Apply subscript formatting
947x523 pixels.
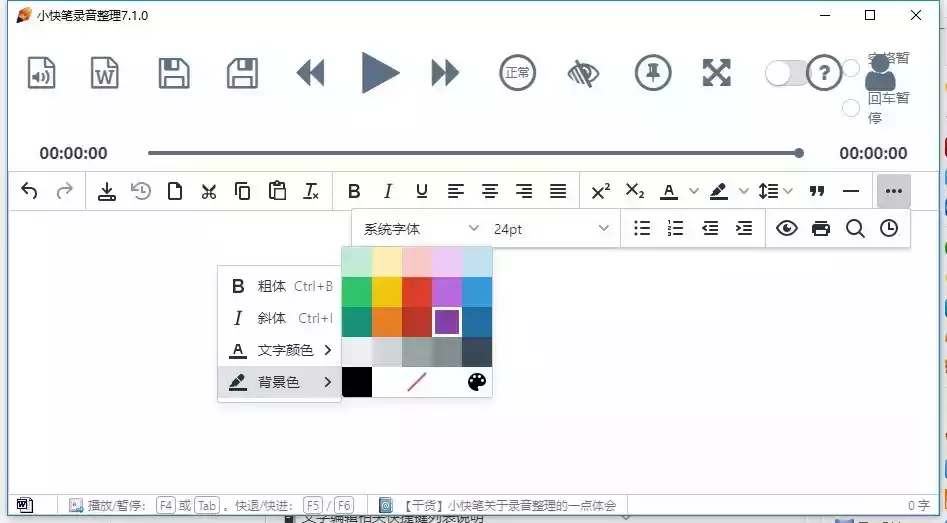tap(635, 191)
